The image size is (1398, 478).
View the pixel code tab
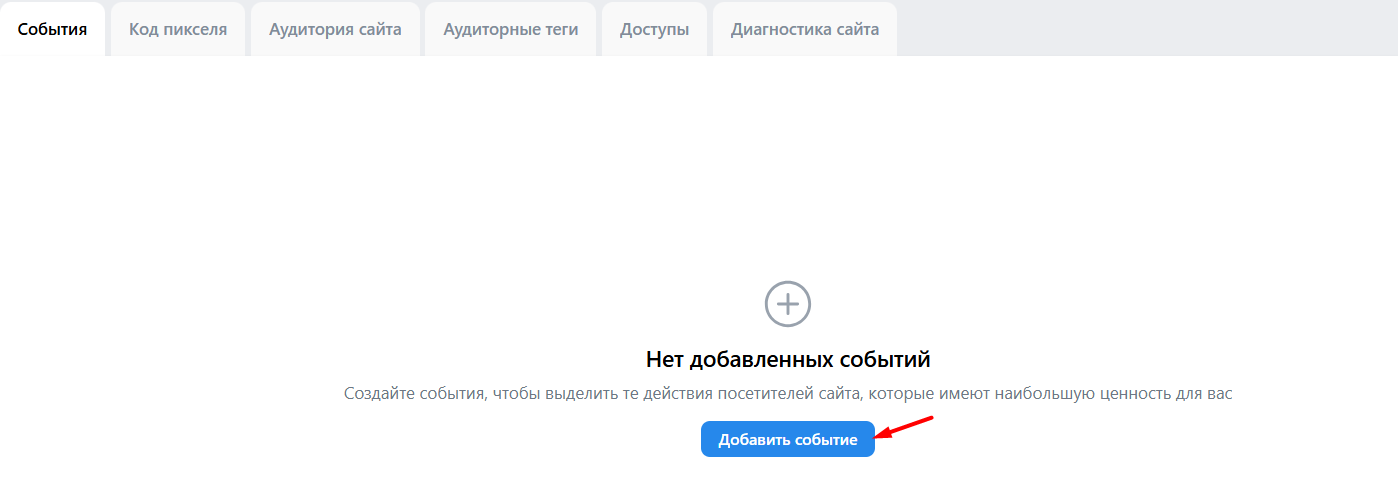[178, 29]
